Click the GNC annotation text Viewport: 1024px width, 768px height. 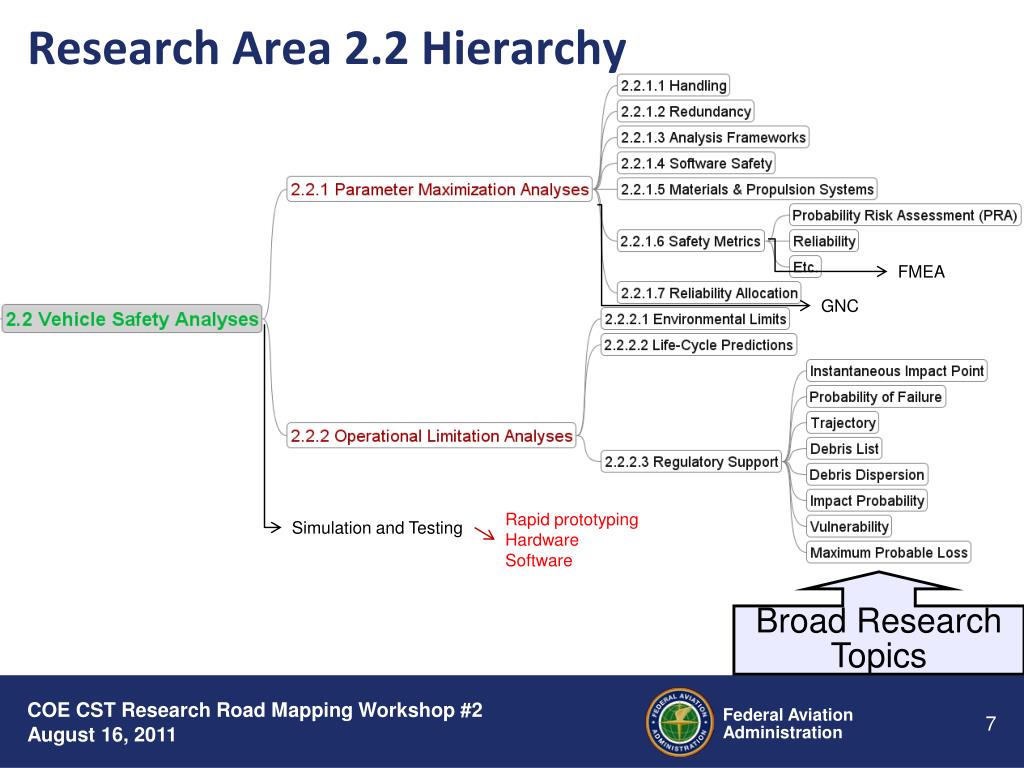click(x=839, y=306)
